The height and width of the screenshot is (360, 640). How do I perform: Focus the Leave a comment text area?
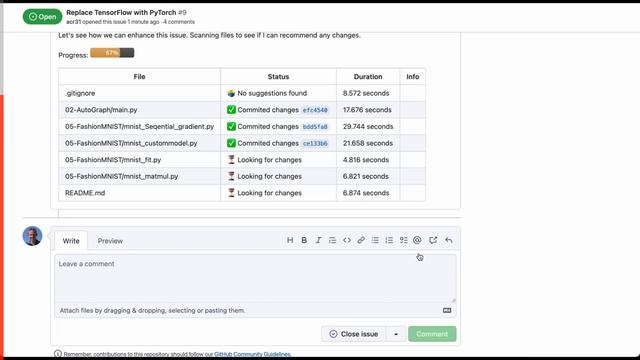pos(256,278)
